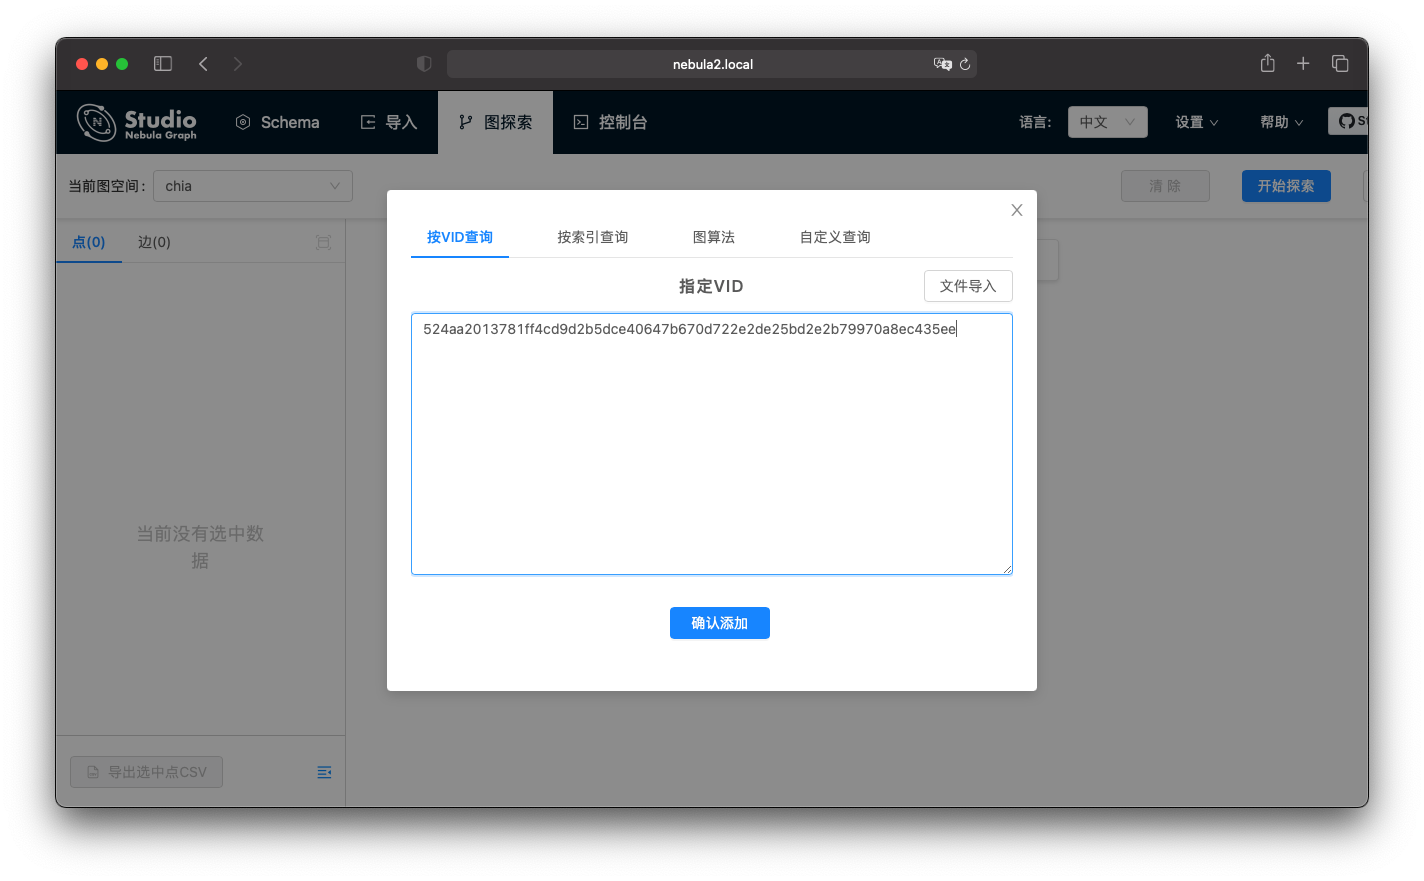The image size is (1424, 881).
Task: Click inside the VID text area
Action: click(712, 444)
